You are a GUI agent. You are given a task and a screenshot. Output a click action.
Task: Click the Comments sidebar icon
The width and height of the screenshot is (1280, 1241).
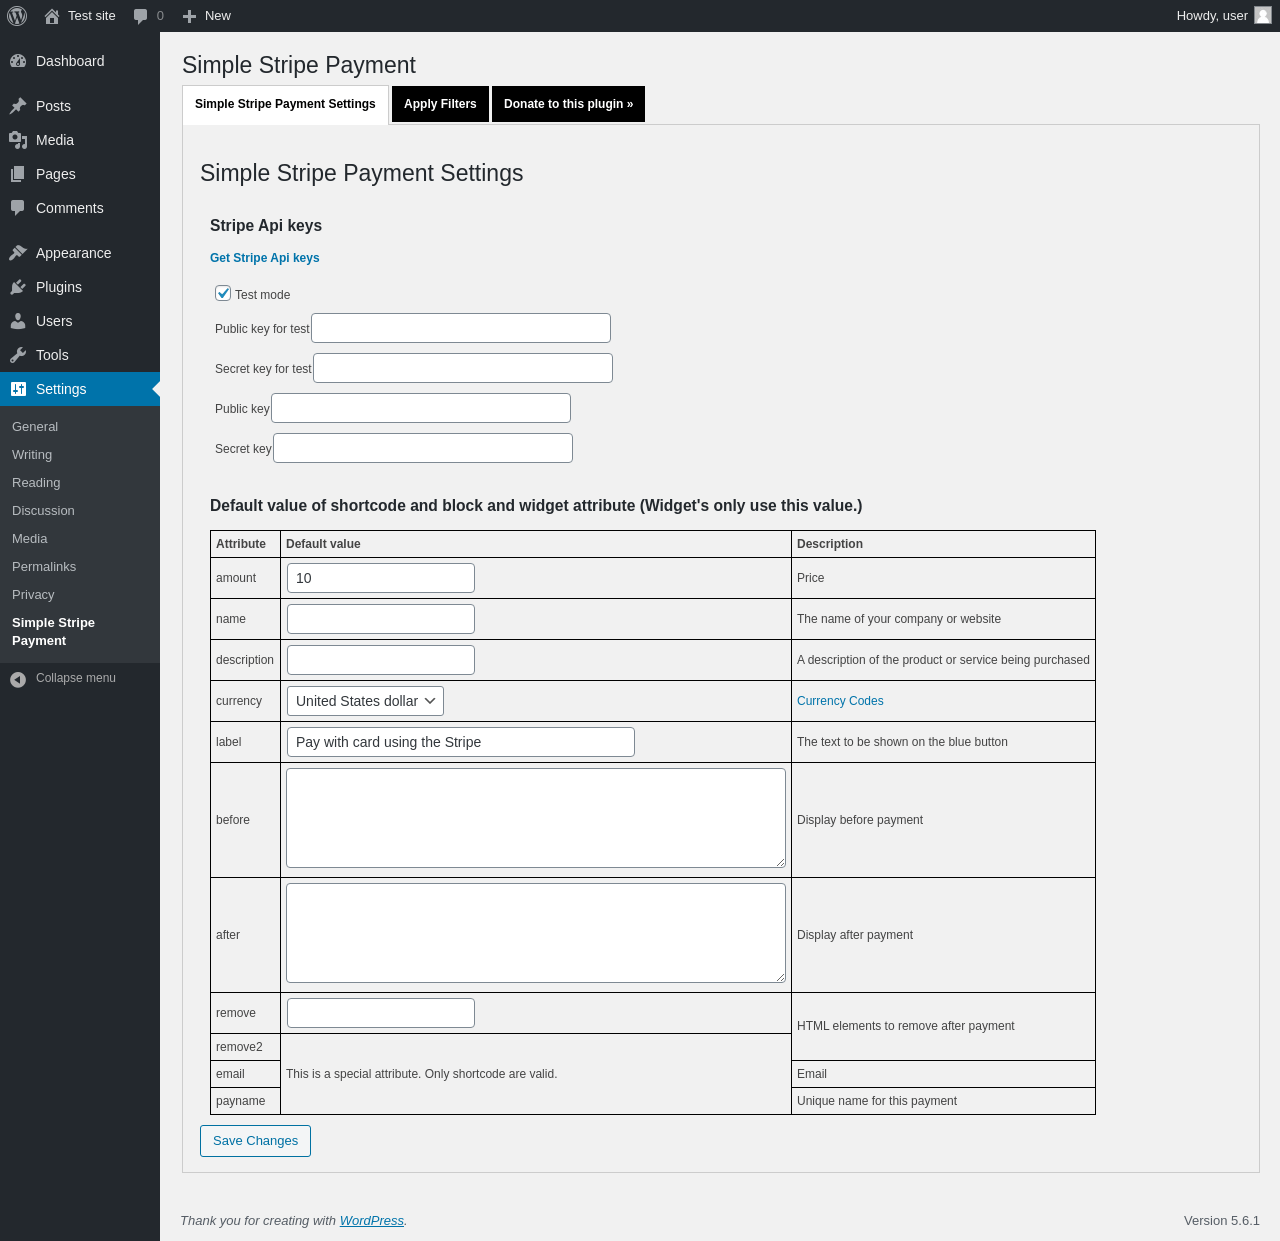point(18,208)
